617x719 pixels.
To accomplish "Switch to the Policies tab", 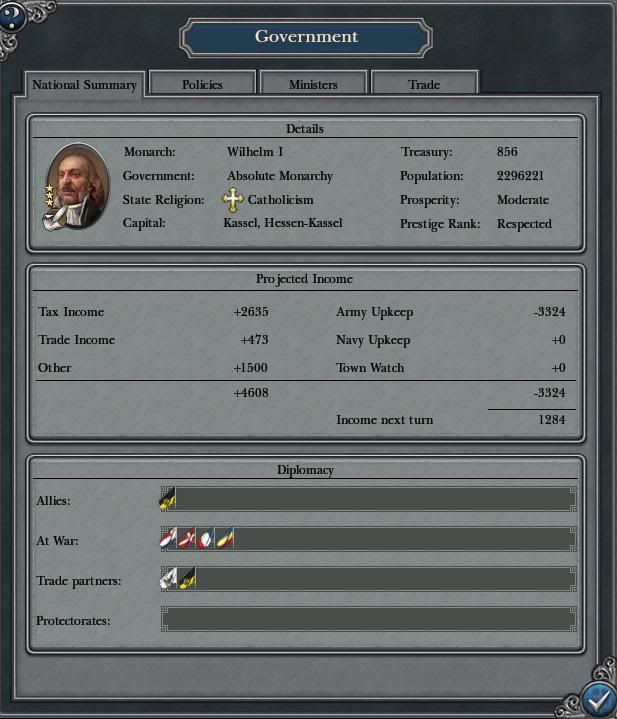I will click(202, 84).
